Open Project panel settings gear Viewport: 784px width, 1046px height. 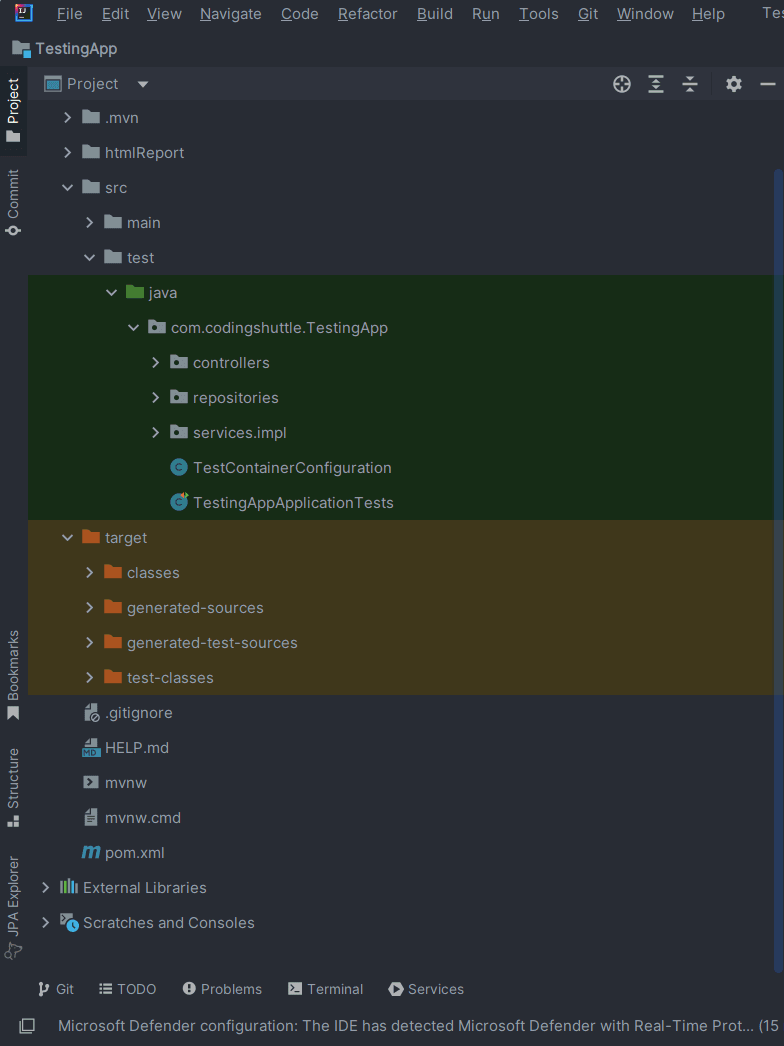tap(734, 84)
